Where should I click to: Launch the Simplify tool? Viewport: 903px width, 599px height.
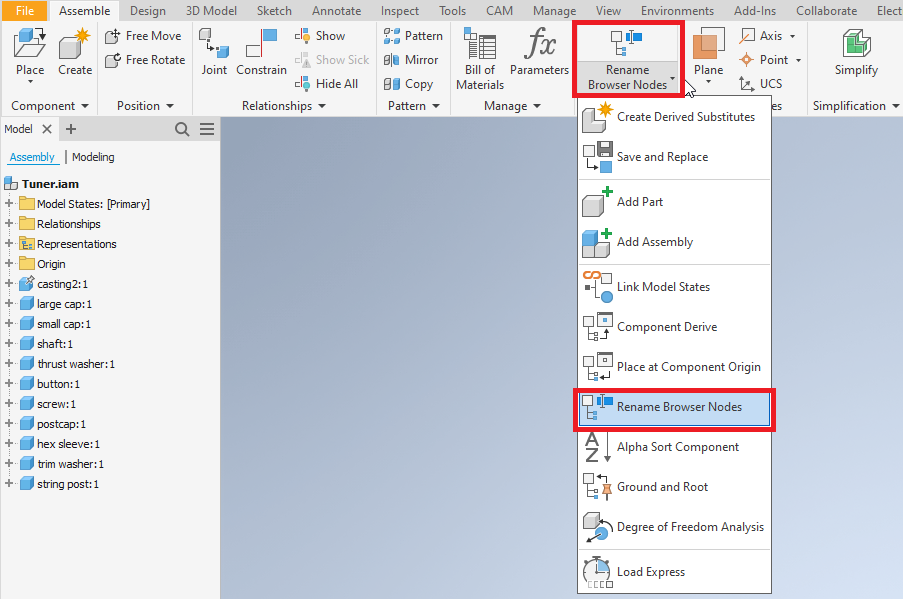855,52
